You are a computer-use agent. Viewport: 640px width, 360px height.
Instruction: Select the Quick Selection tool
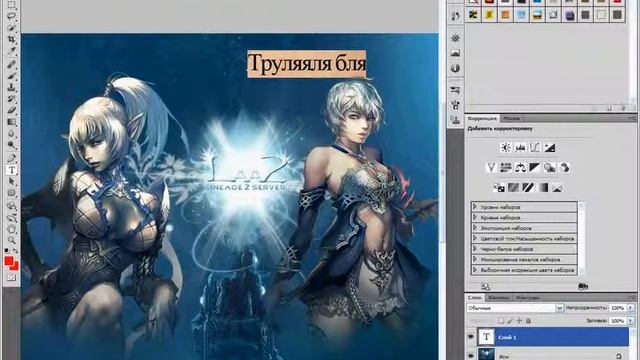(11, 28)
